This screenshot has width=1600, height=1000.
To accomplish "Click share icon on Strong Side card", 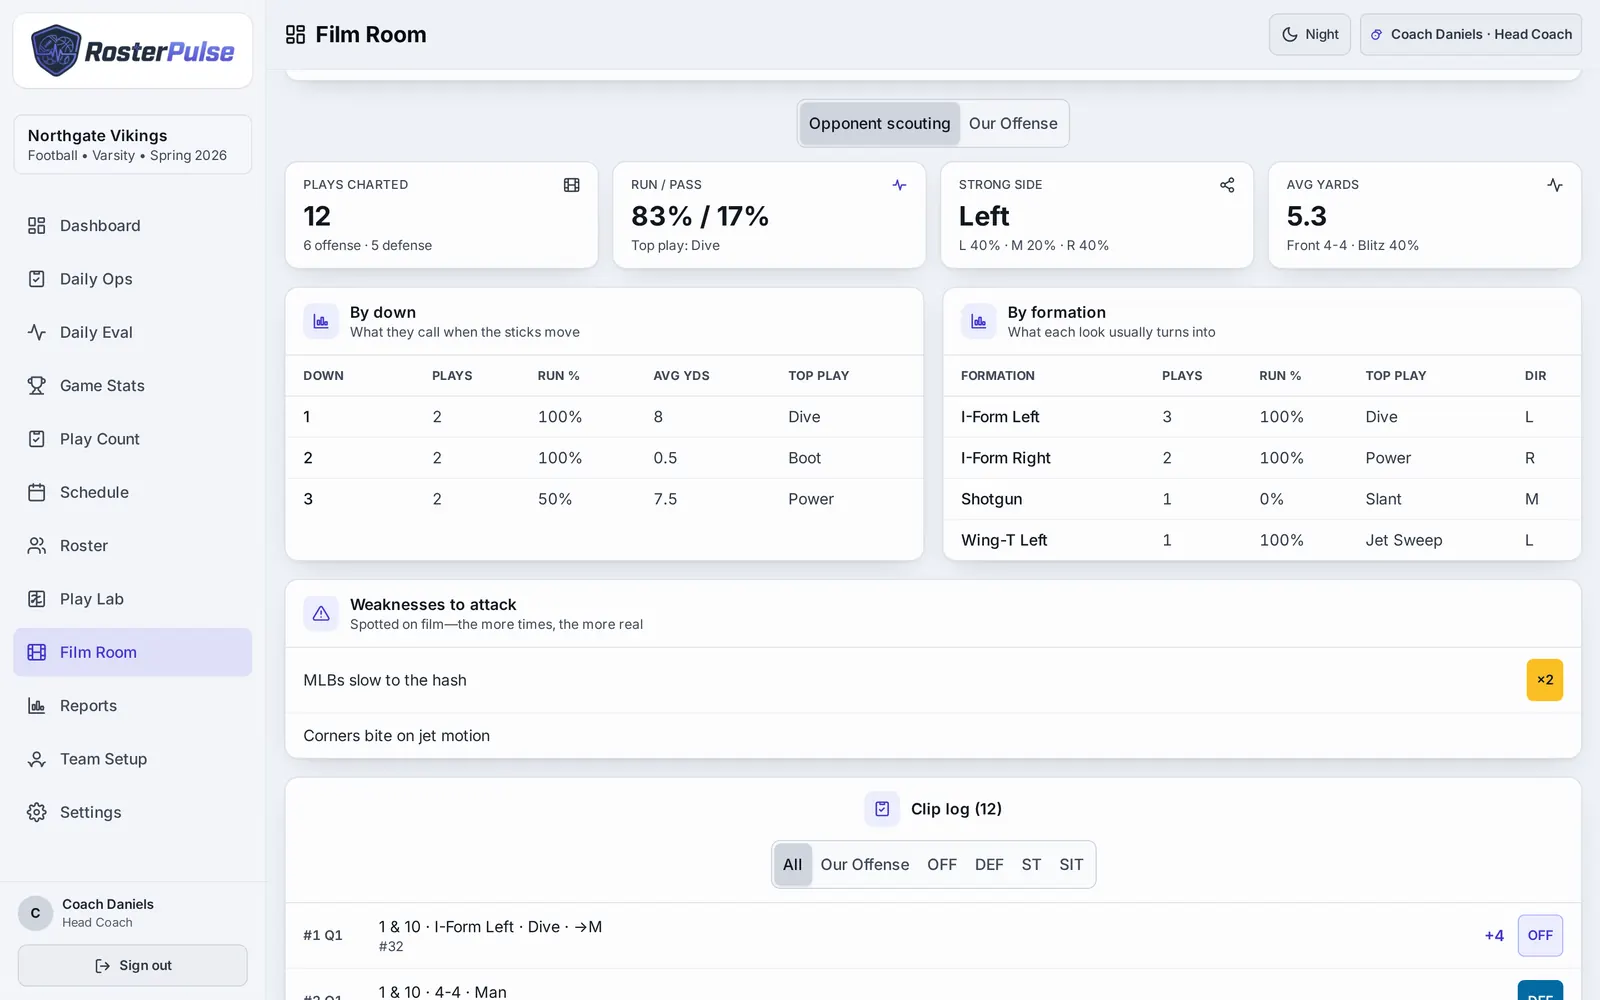I will 1227,185.
